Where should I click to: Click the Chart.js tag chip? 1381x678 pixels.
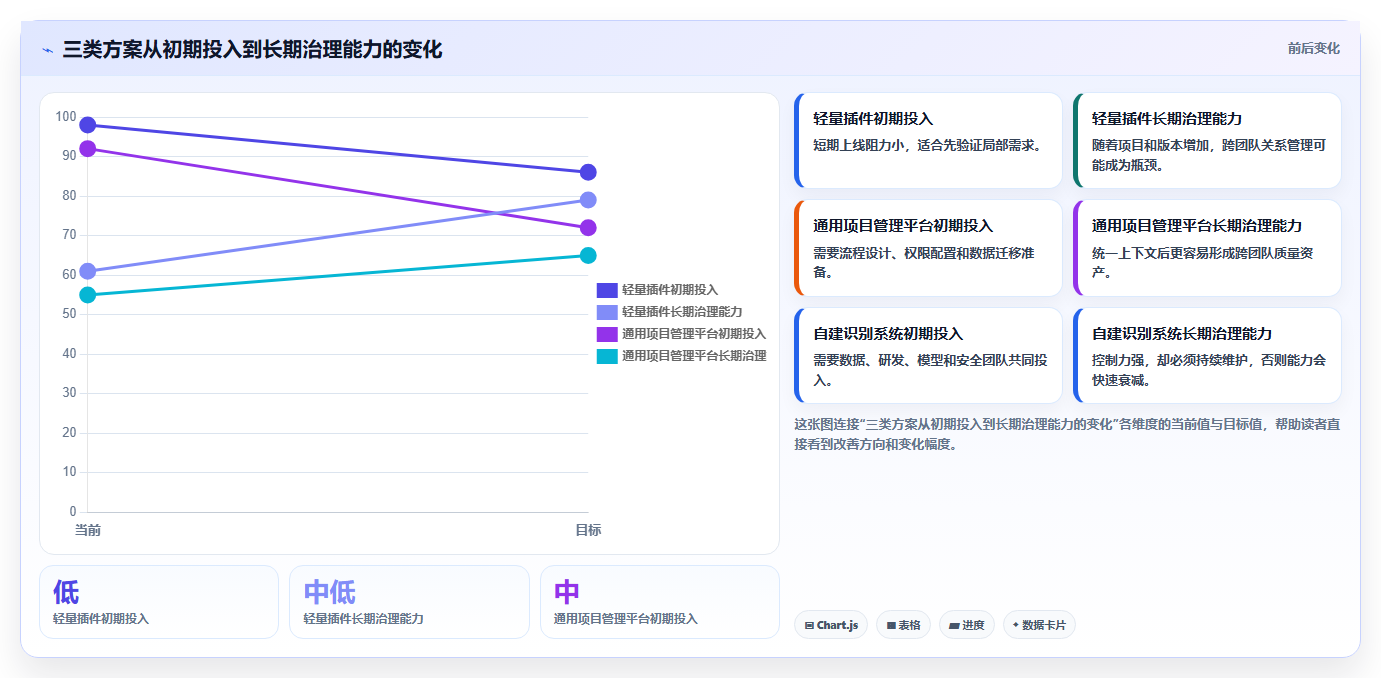point(831,625)
